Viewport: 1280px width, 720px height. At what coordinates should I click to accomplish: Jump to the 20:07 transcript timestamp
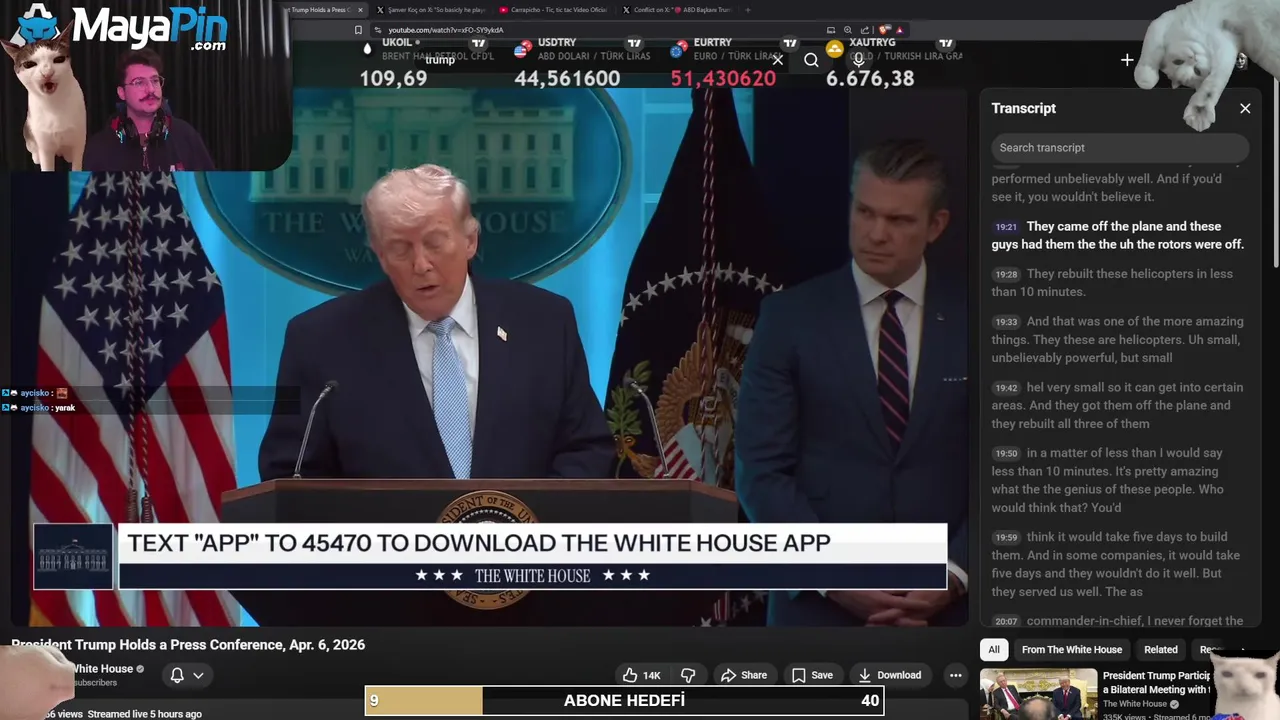[1006, 621]
